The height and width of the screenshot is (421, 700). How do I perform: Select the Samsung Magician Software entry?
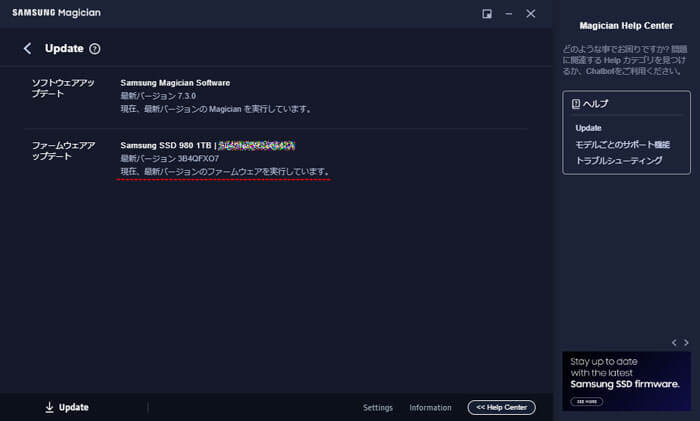point(175,83)
